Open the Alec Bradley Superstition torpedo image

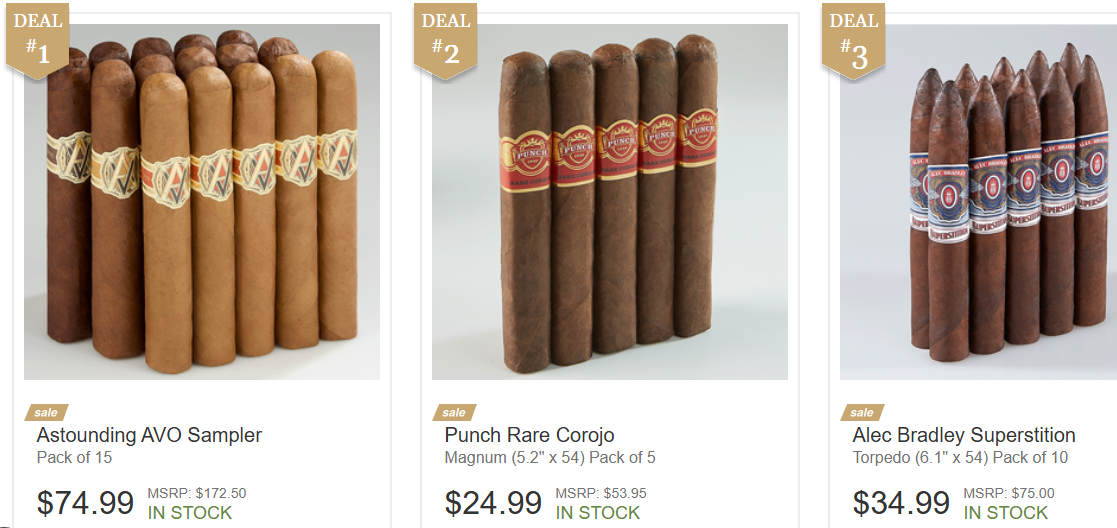coord(979,202)
